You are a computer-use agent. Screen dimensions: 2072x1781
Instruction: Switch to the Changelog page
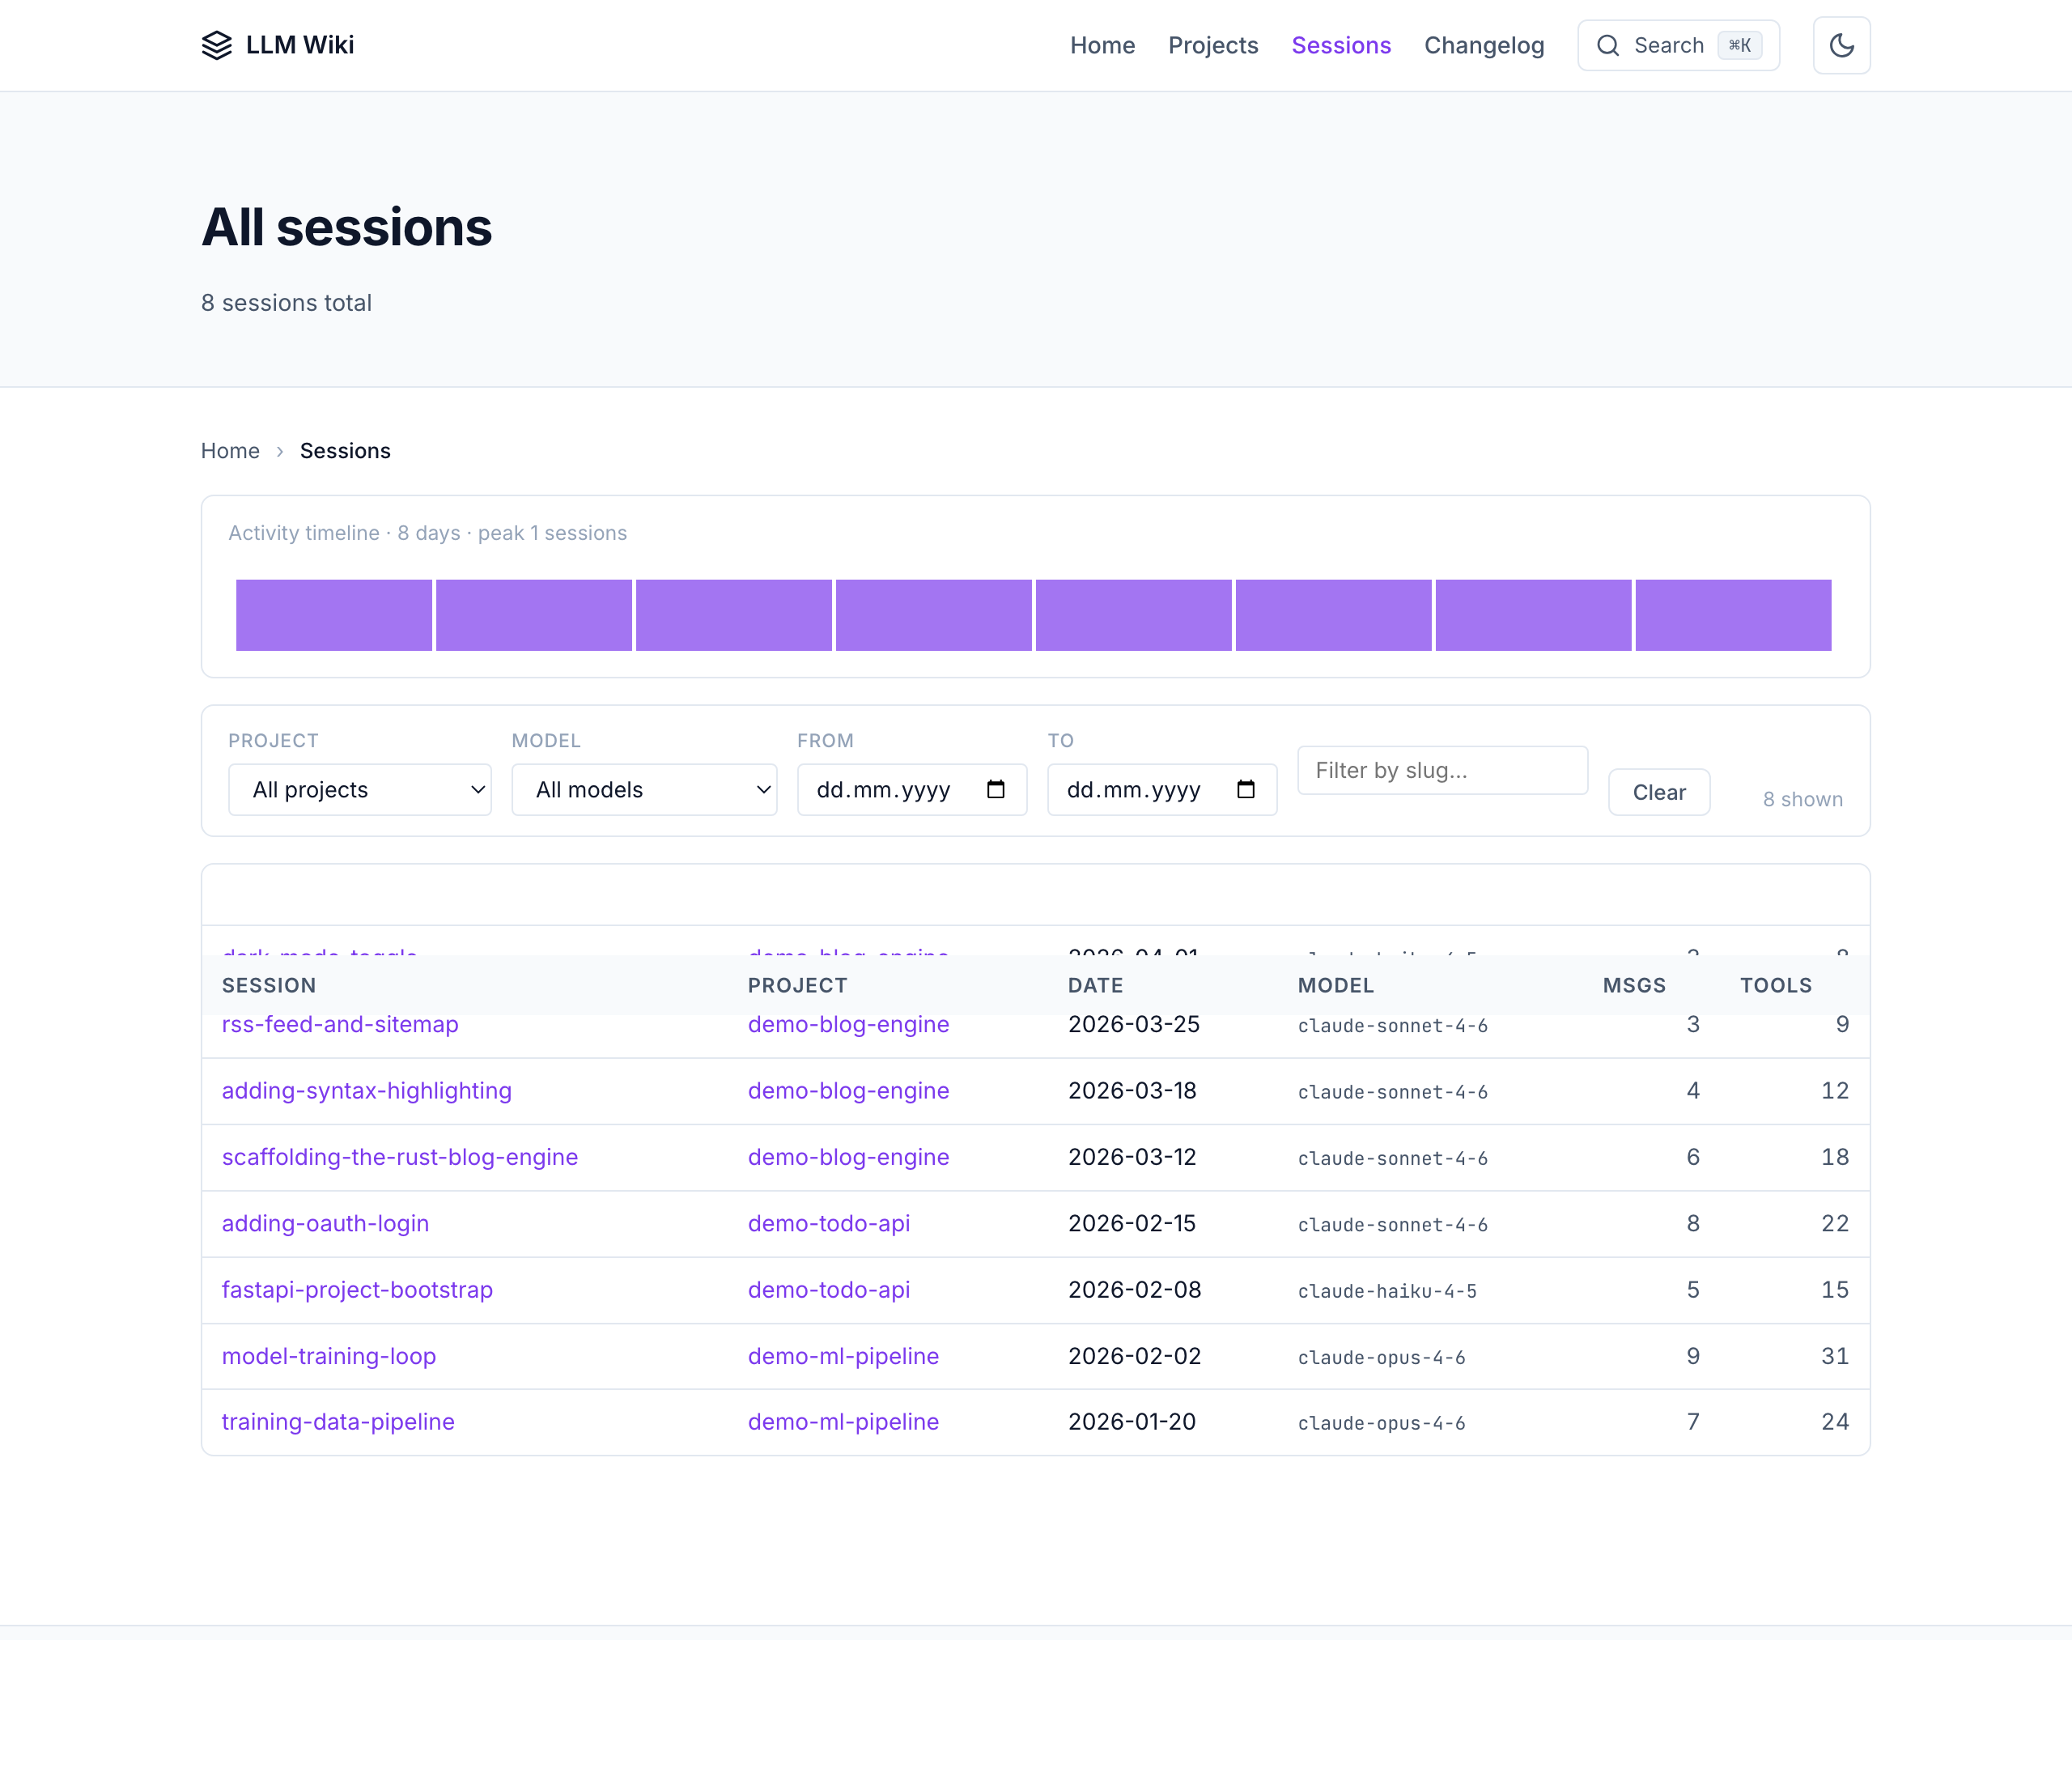pyautogui.click(x=1484, y=45)
